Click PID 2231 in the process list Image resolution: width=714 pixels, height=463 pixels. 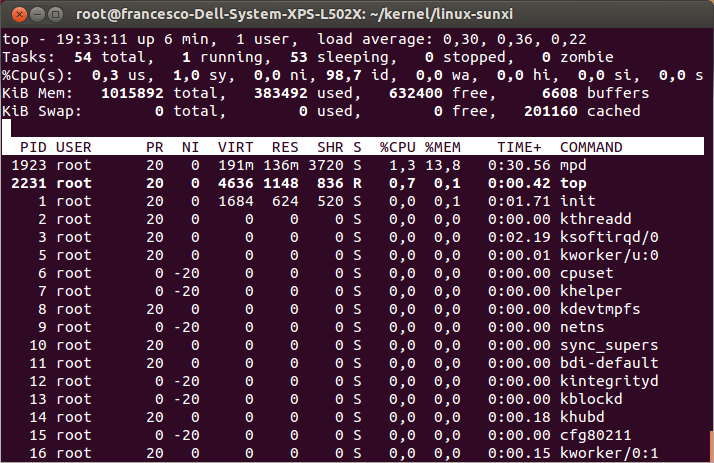tap(29, 183)
